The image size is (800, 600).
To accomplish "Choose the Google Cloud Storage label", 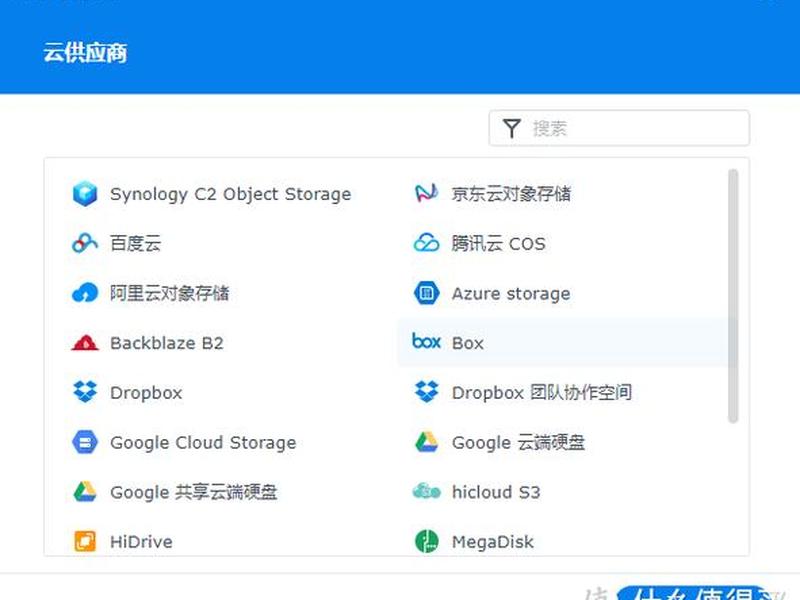I will (203, 442).
